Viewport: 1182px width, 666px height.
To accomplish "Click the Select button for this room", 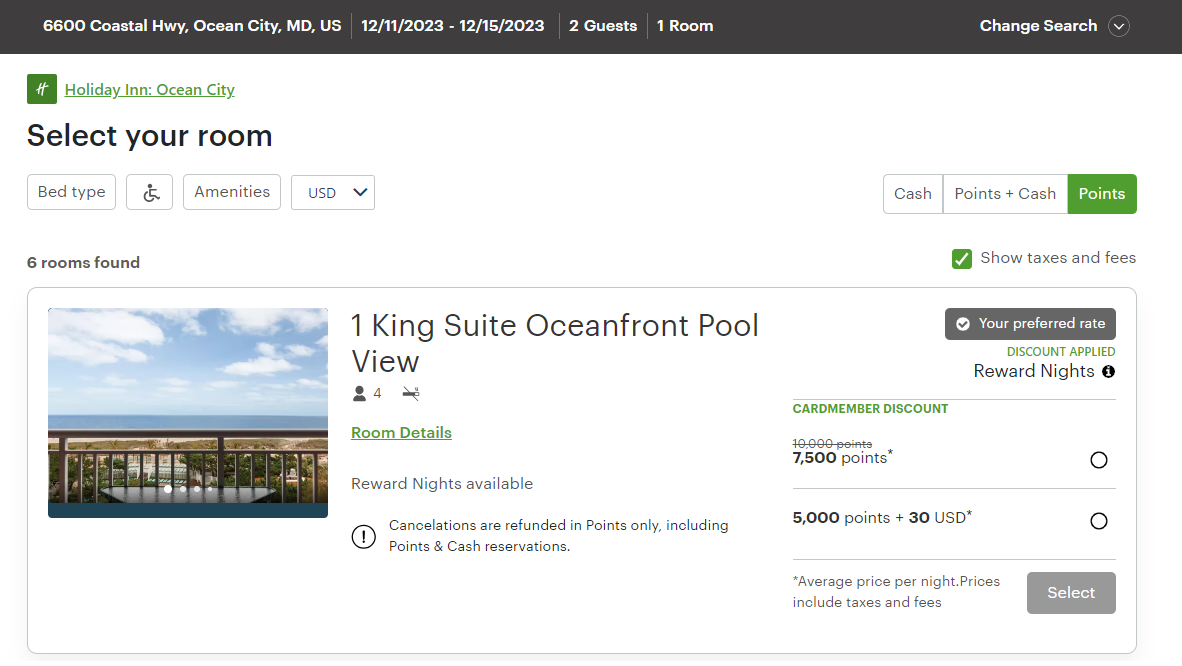I will point(1071,592).
